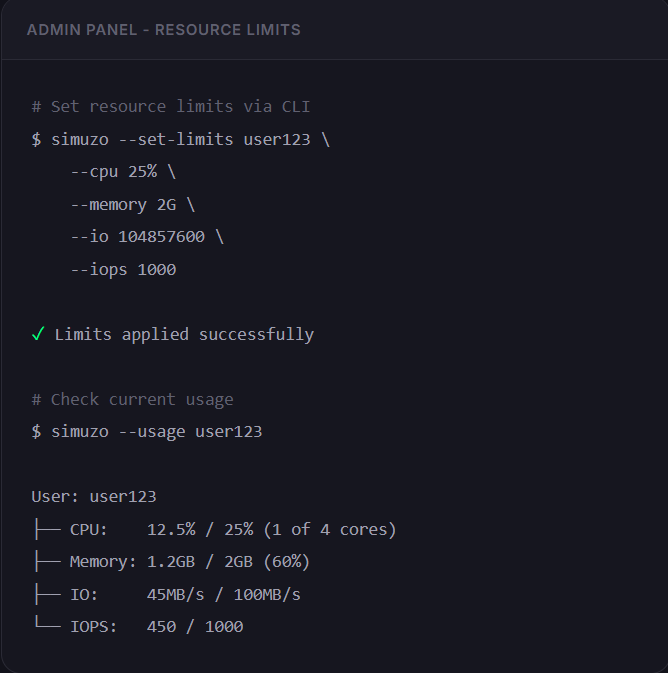This screenshot has width=668, height=673.
Task: Click the 'simuzo --set-limits user123' command line
Action: coord(181,139)
